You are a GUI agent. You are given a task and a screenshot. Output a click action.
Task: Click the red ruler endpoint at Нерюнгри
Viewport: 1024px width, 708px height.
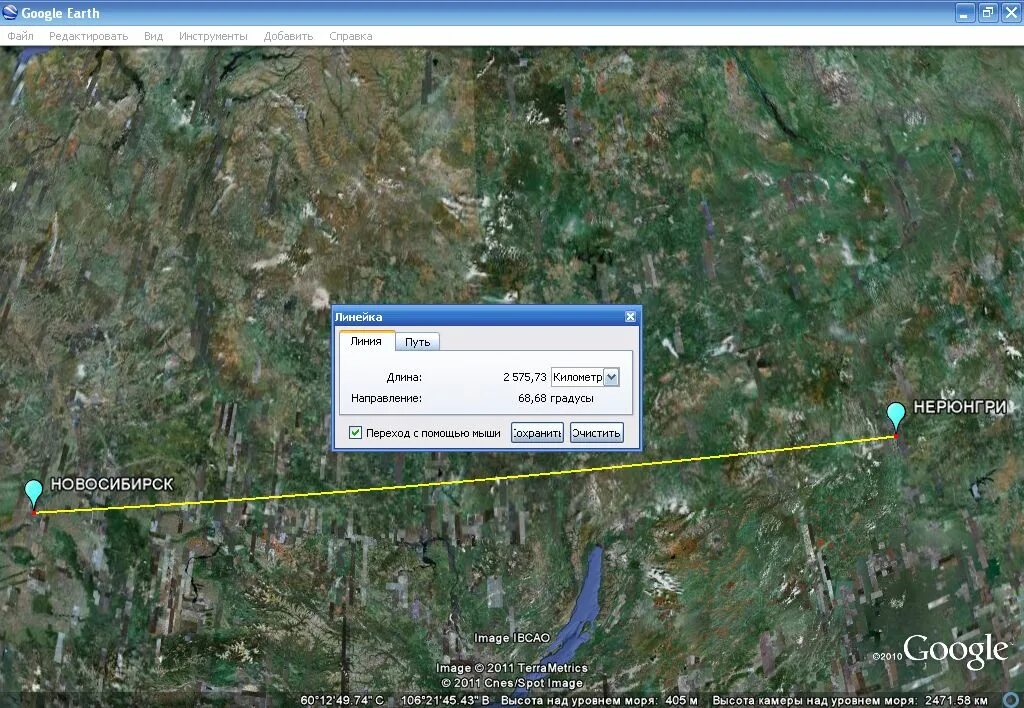896,436
